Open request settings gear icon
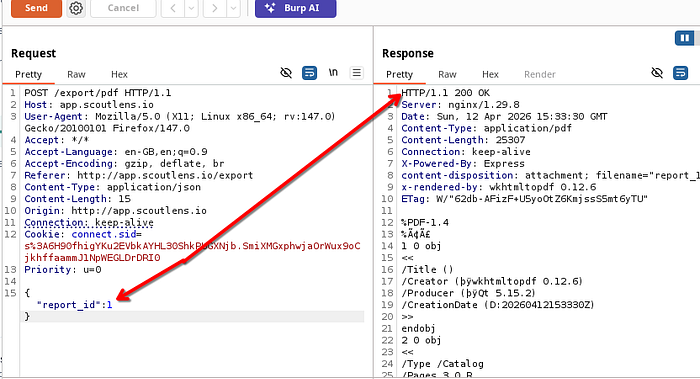 [x=76, y=8]
